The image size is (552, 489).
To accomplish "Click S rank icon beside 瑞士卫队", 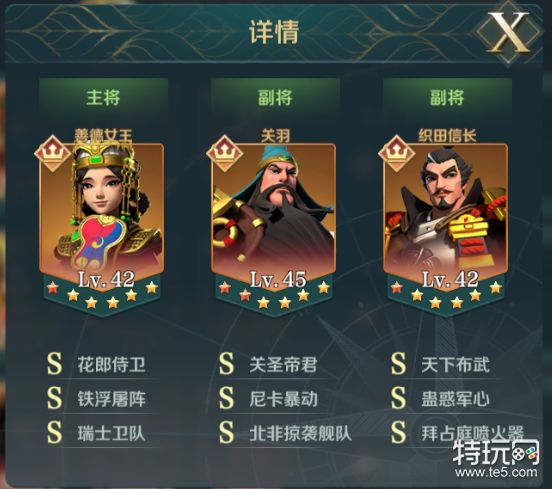I will [55, 432].
